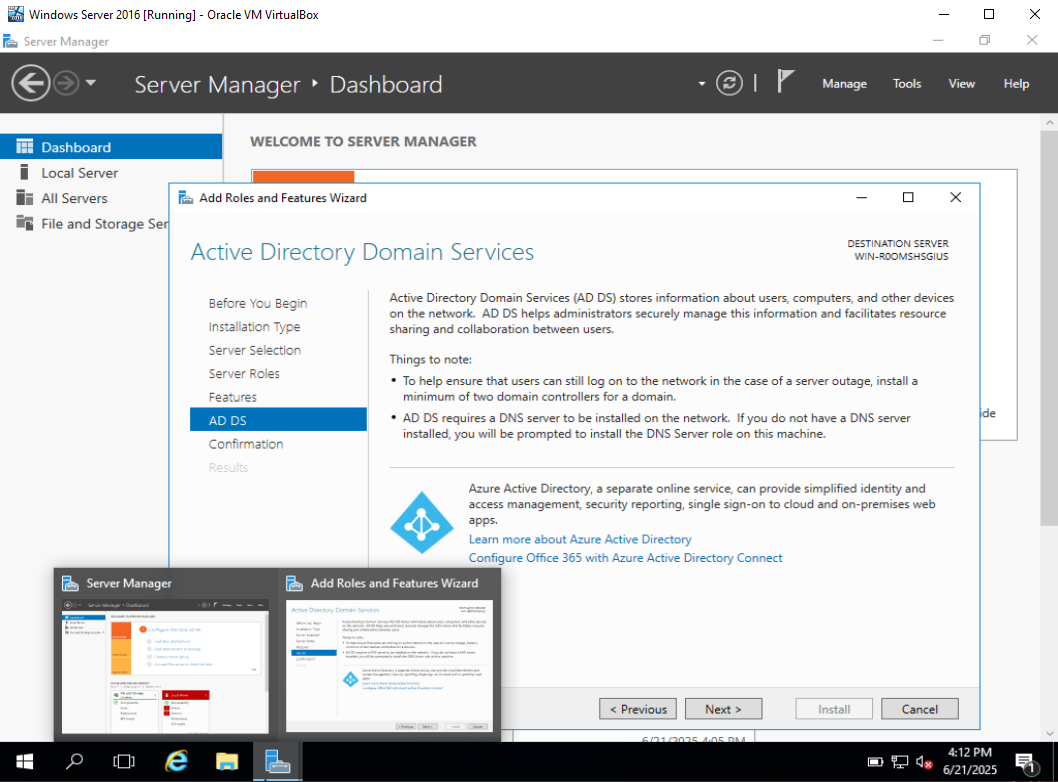Click the scroll up arrow in Server Manager
This screenshot has height=782, width=1058.
1049,122
